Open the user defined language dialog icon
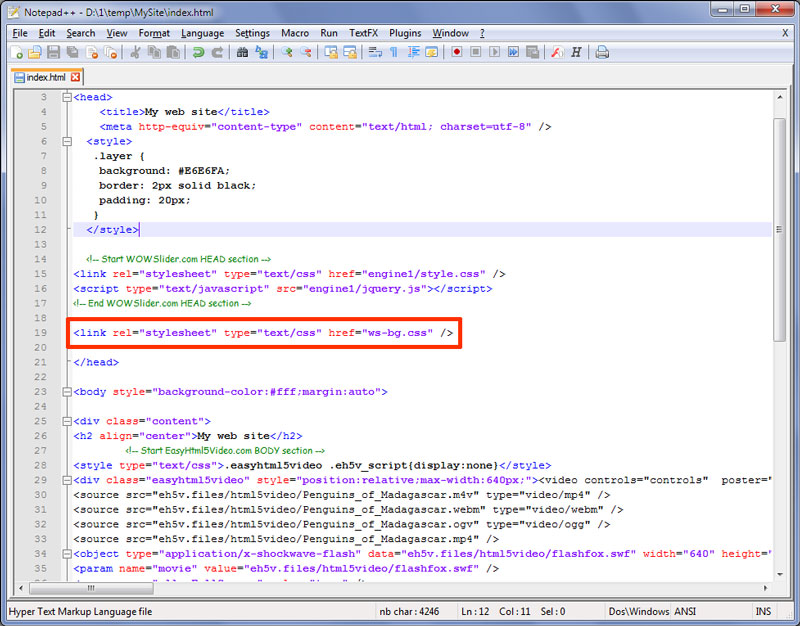800x626 pixels. point(432,52)
